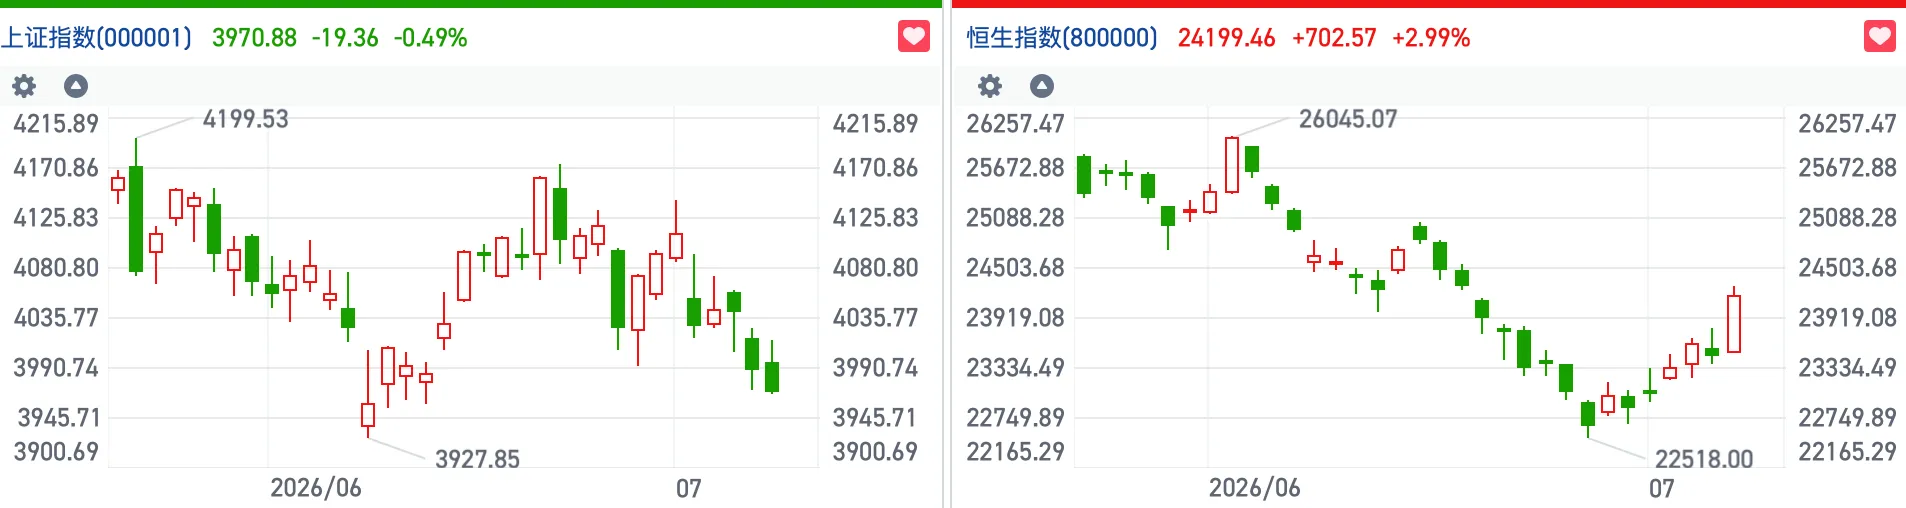Select the 22518.00 low price label
Image resolution: width=1906 pixels, height=508 pixels.
(1704, 459)
